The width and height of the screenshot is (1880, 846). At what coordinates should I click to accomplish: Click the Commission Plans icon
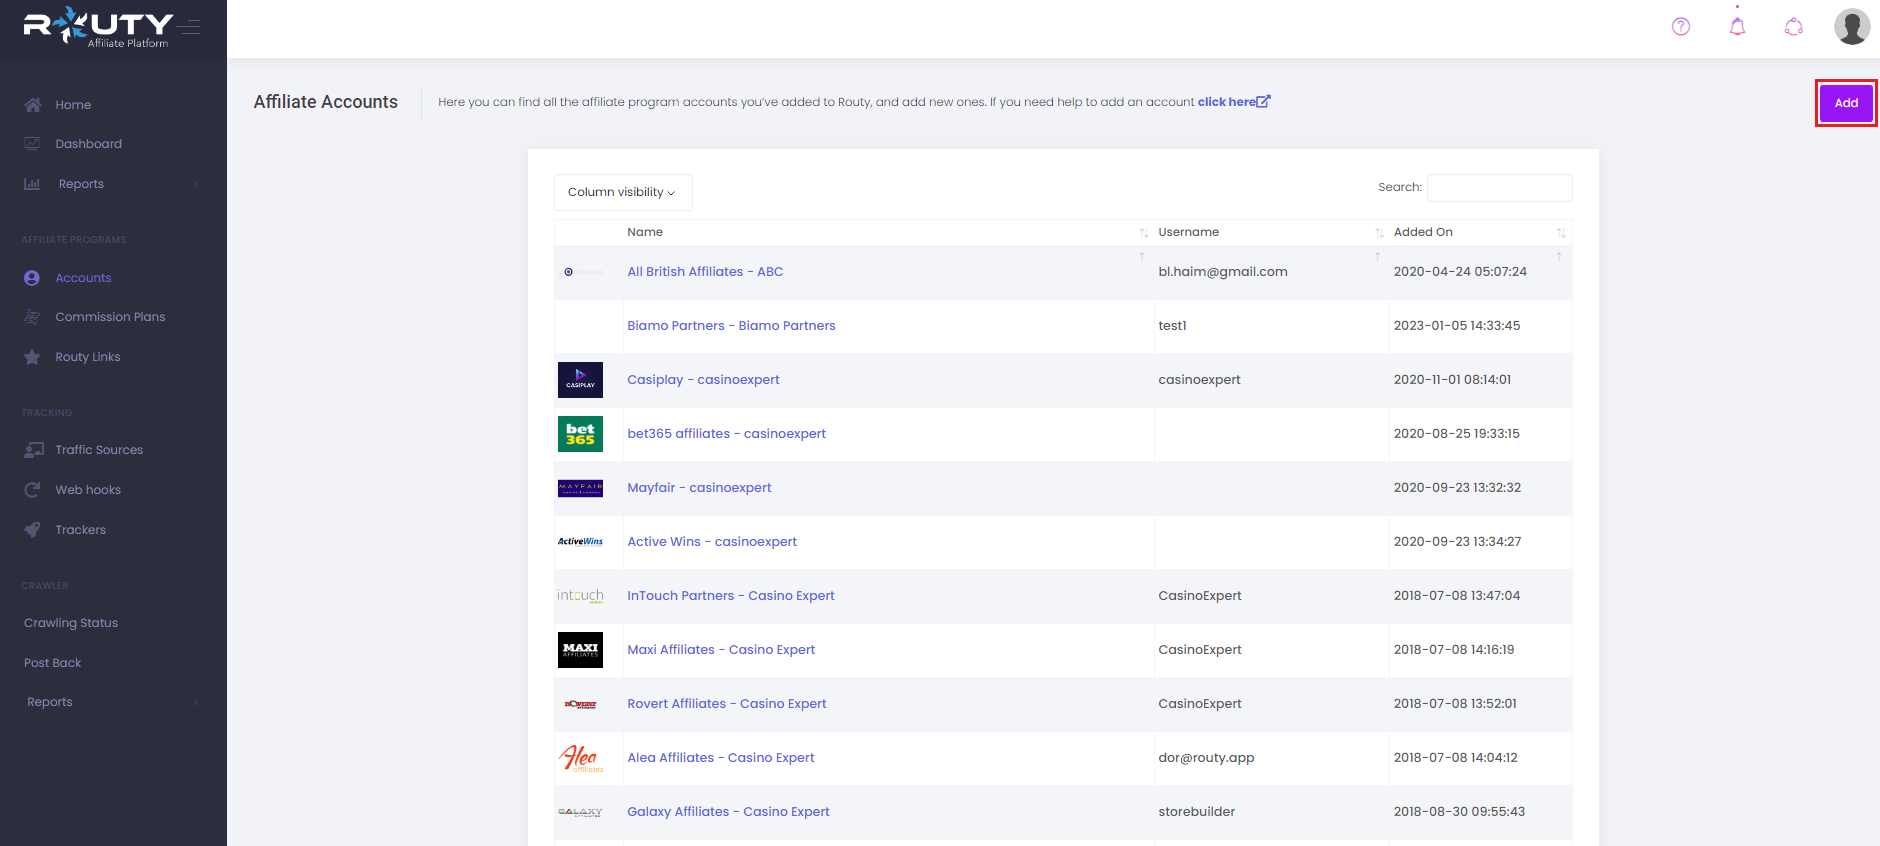pos(33,317)
